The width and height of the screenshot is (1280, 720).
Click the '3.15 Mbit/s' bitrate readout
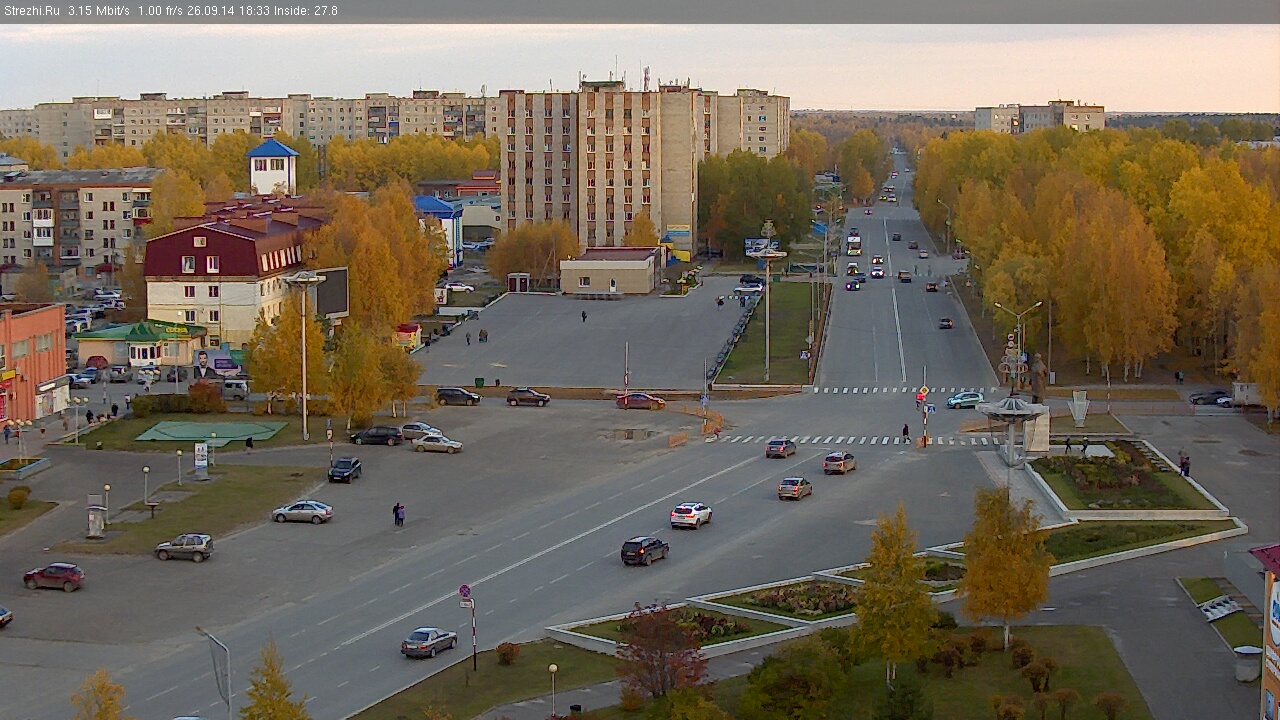[x=99, y=11]
